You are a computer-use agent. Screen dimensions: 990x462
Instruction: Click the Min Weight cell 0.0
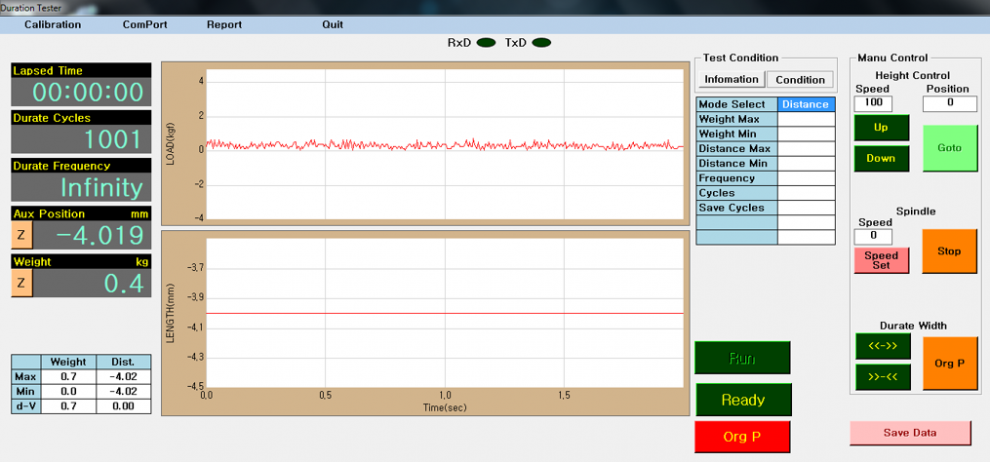point(68,392)
